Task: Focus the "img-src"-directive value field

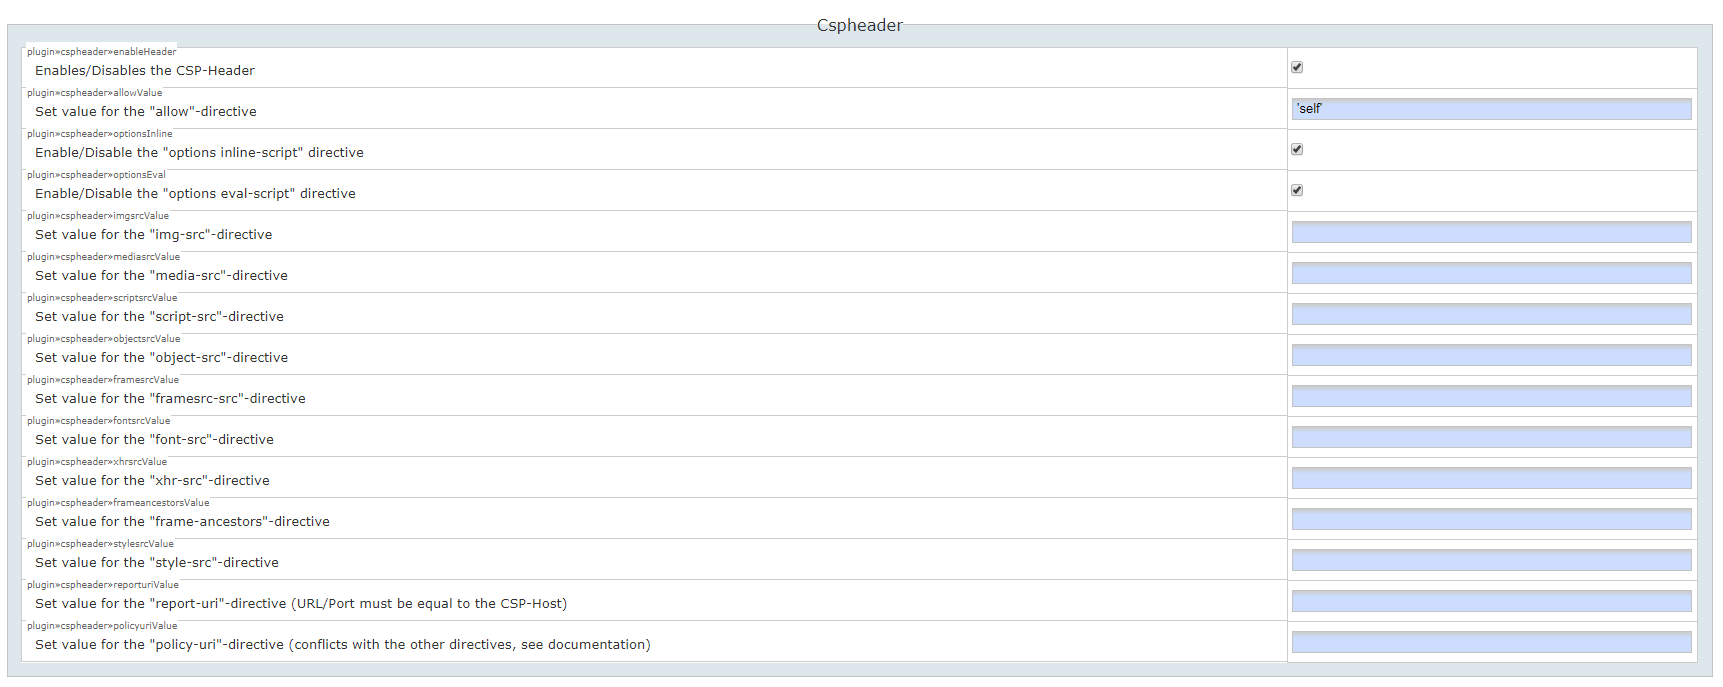Action: click(x=1490, y=232)
